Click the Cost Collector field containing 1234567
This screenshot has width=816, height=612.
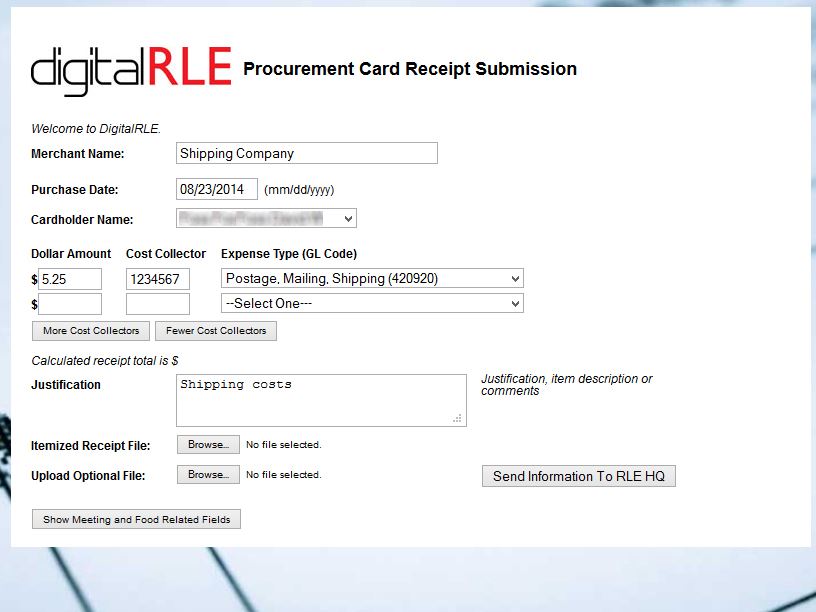point(158,279)
